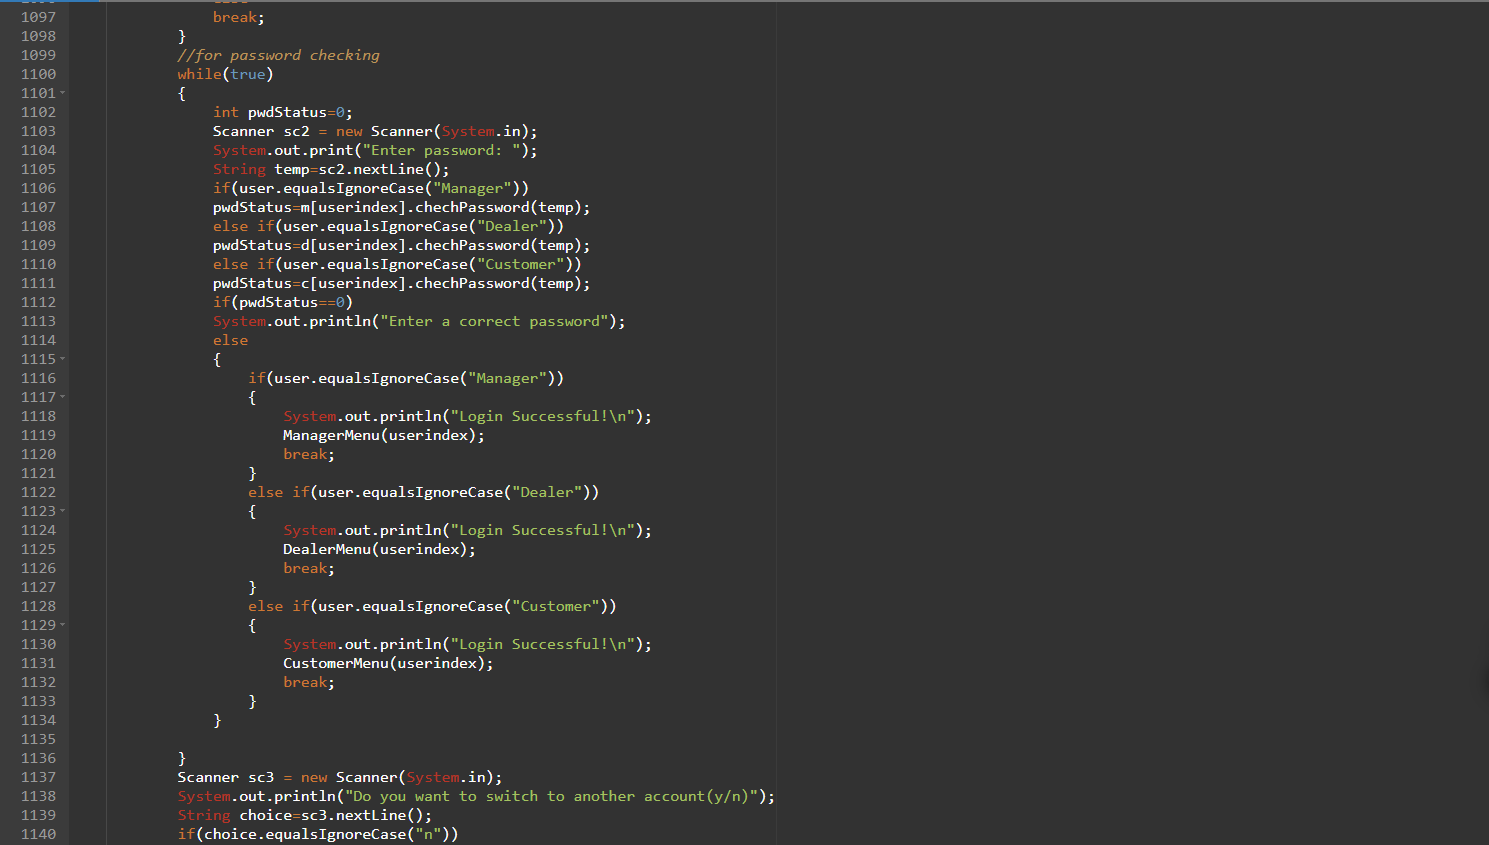The image size is (1489, 845).
Task: Click the closing brace on line 1098
Action: pyautogui.click(x=182, y=36)
